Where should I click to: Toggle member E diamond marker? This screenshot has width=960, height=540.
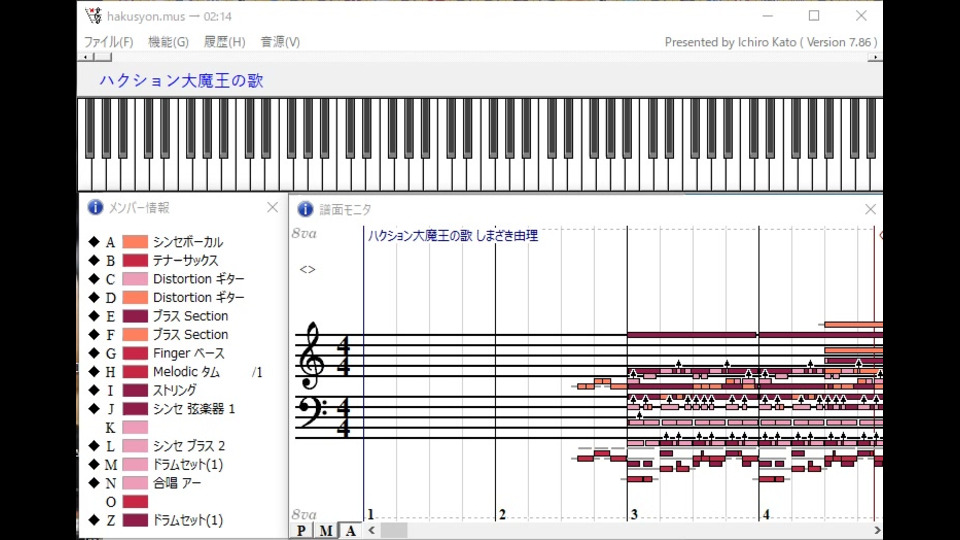tap(94, 315)
